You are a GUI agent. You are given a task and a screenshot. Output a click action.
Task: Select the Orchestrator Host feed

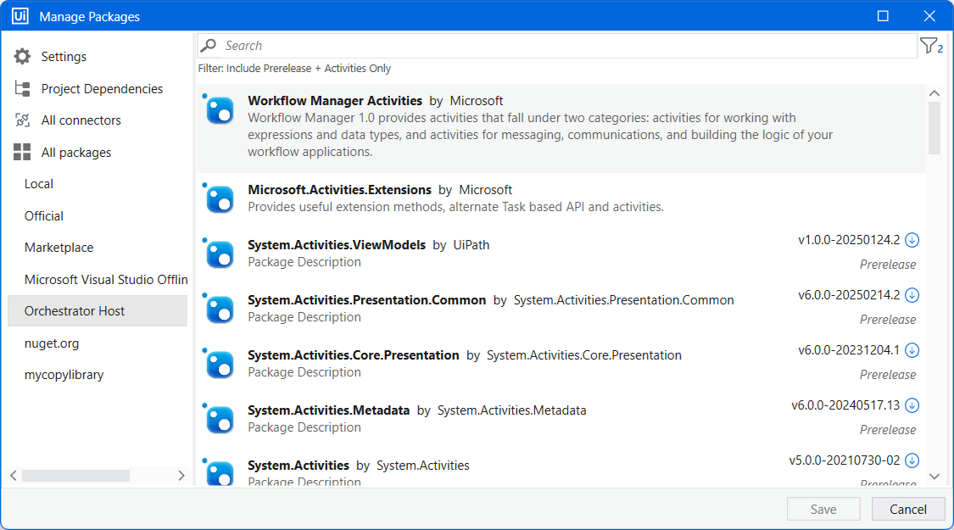(97, 311)
